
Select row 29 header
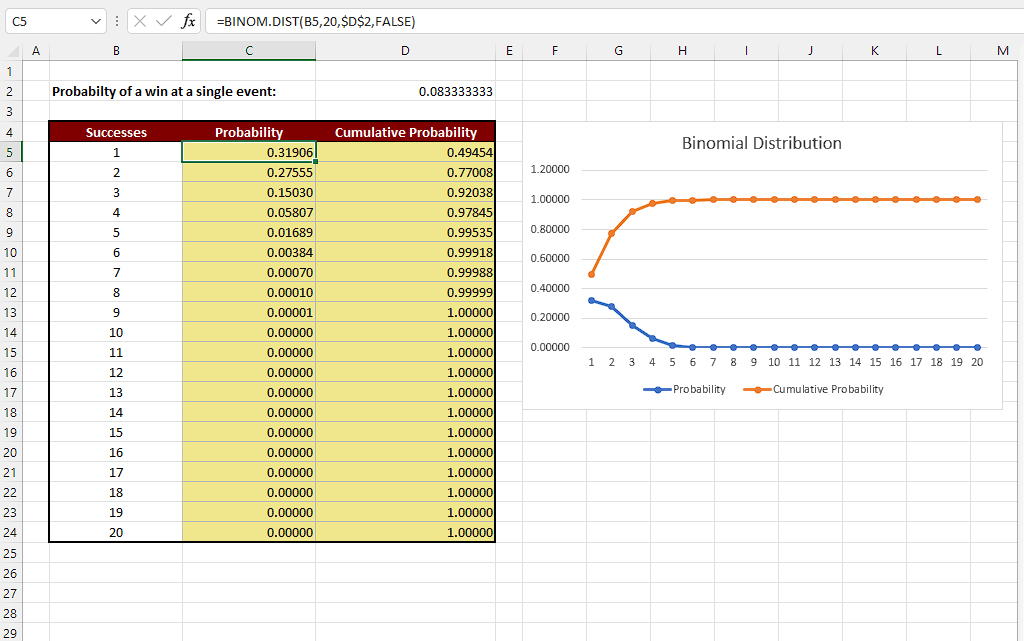(10, 633)
